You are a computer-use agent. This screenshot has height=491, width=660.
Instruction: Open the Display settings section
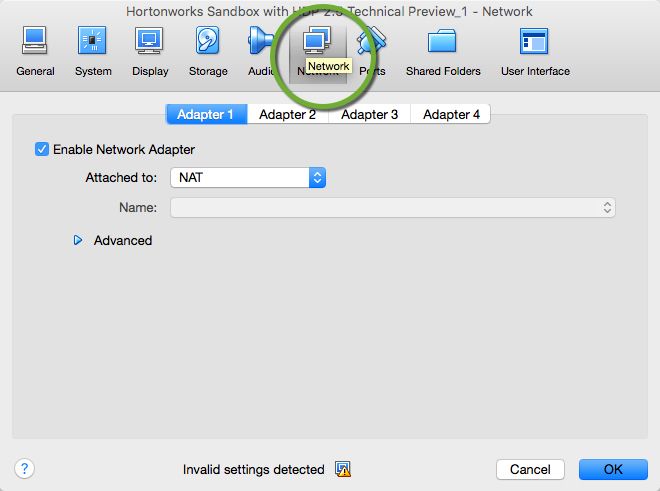(150, 51)
